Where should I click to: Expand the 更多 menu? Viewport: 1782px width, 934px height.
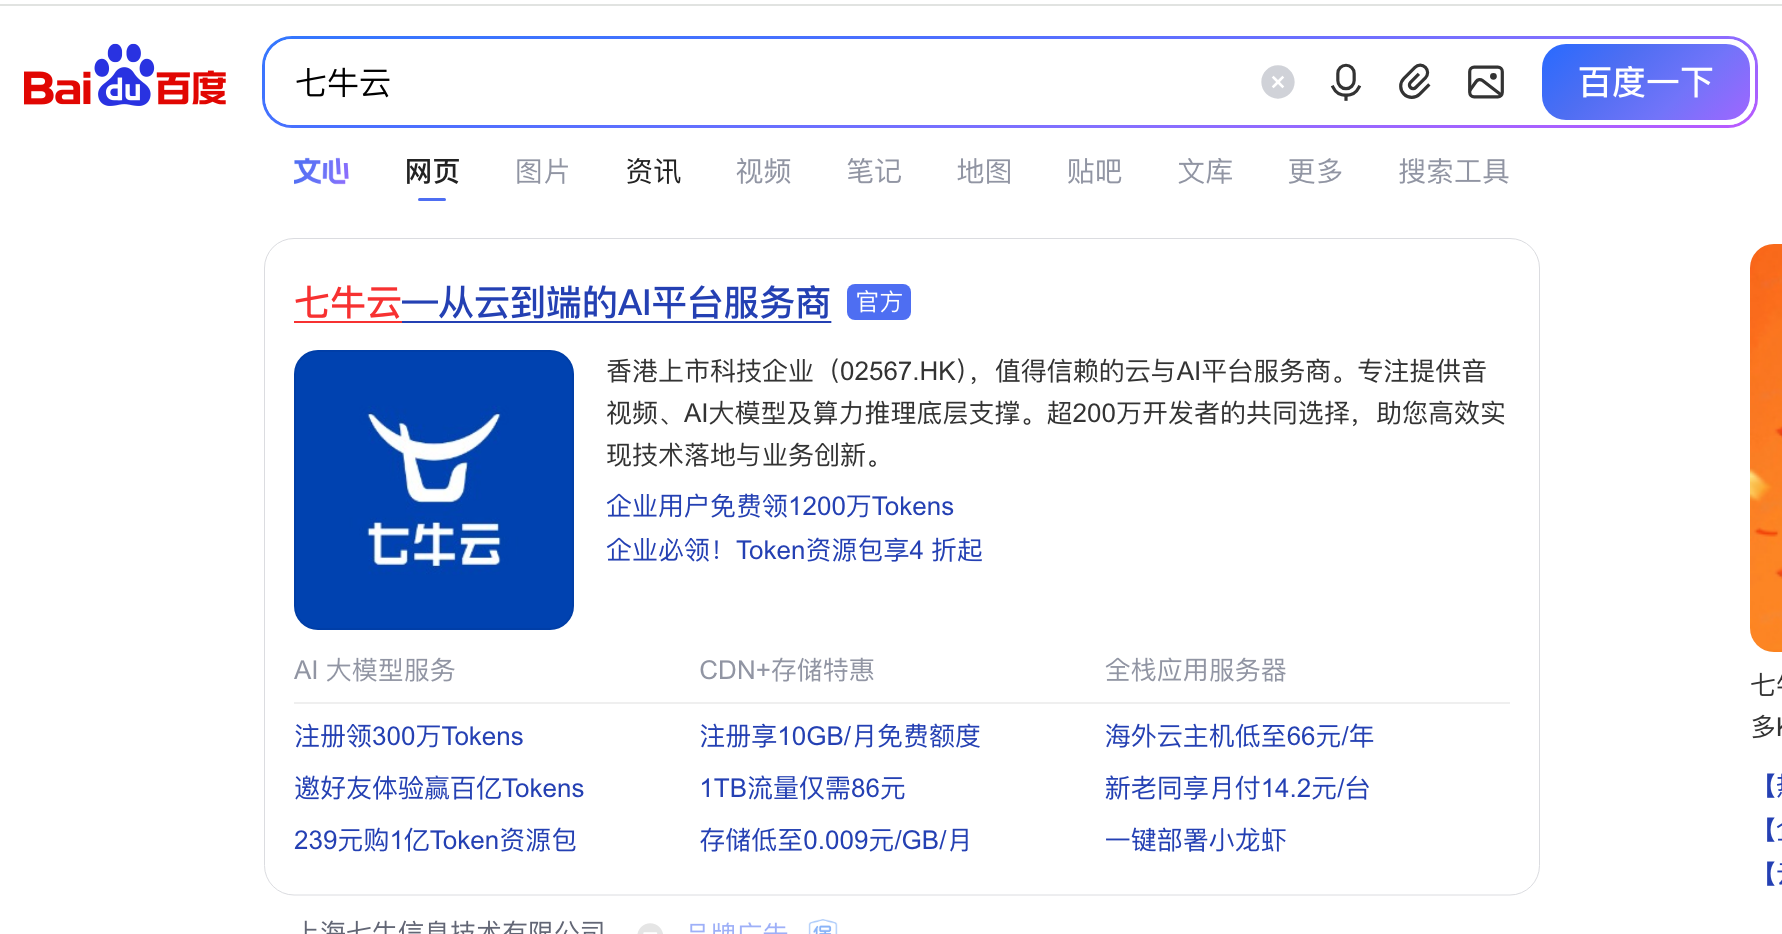coord(1315,171)
